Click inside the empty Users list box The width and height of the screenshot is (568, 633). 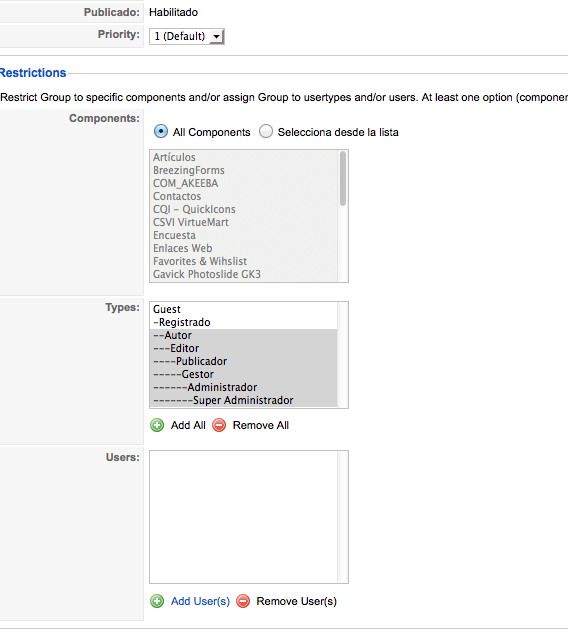click(243, 517)
